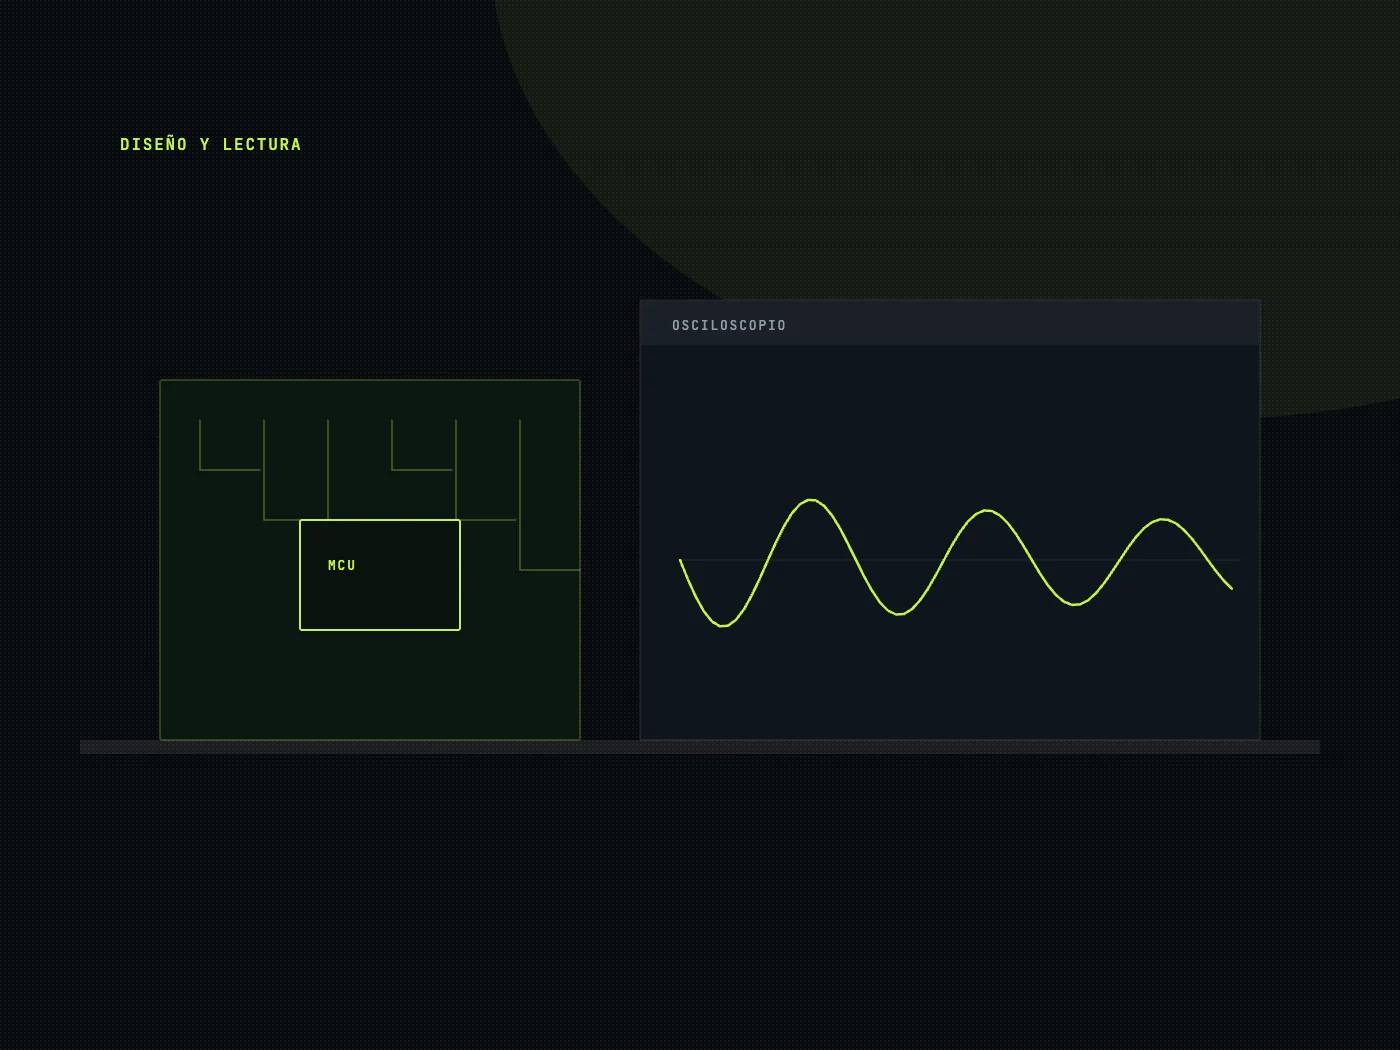Click the "MCU" label on the chip

[342, 565]
